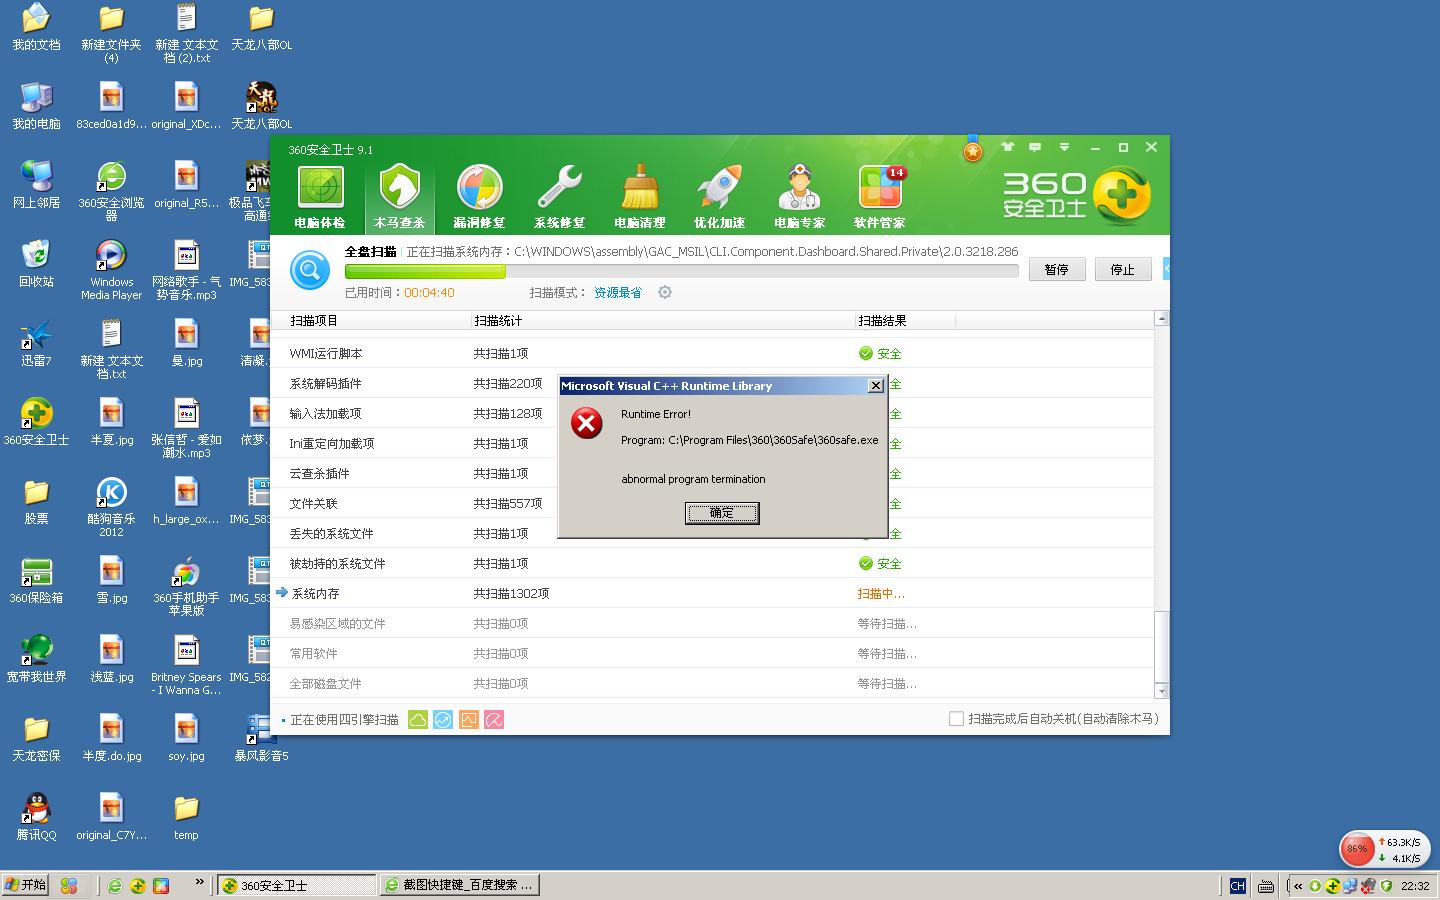The width and height of the screenshot is (1440, 900).
Task: Click the network computers tray icon
Action: [x=1350, y=886]
